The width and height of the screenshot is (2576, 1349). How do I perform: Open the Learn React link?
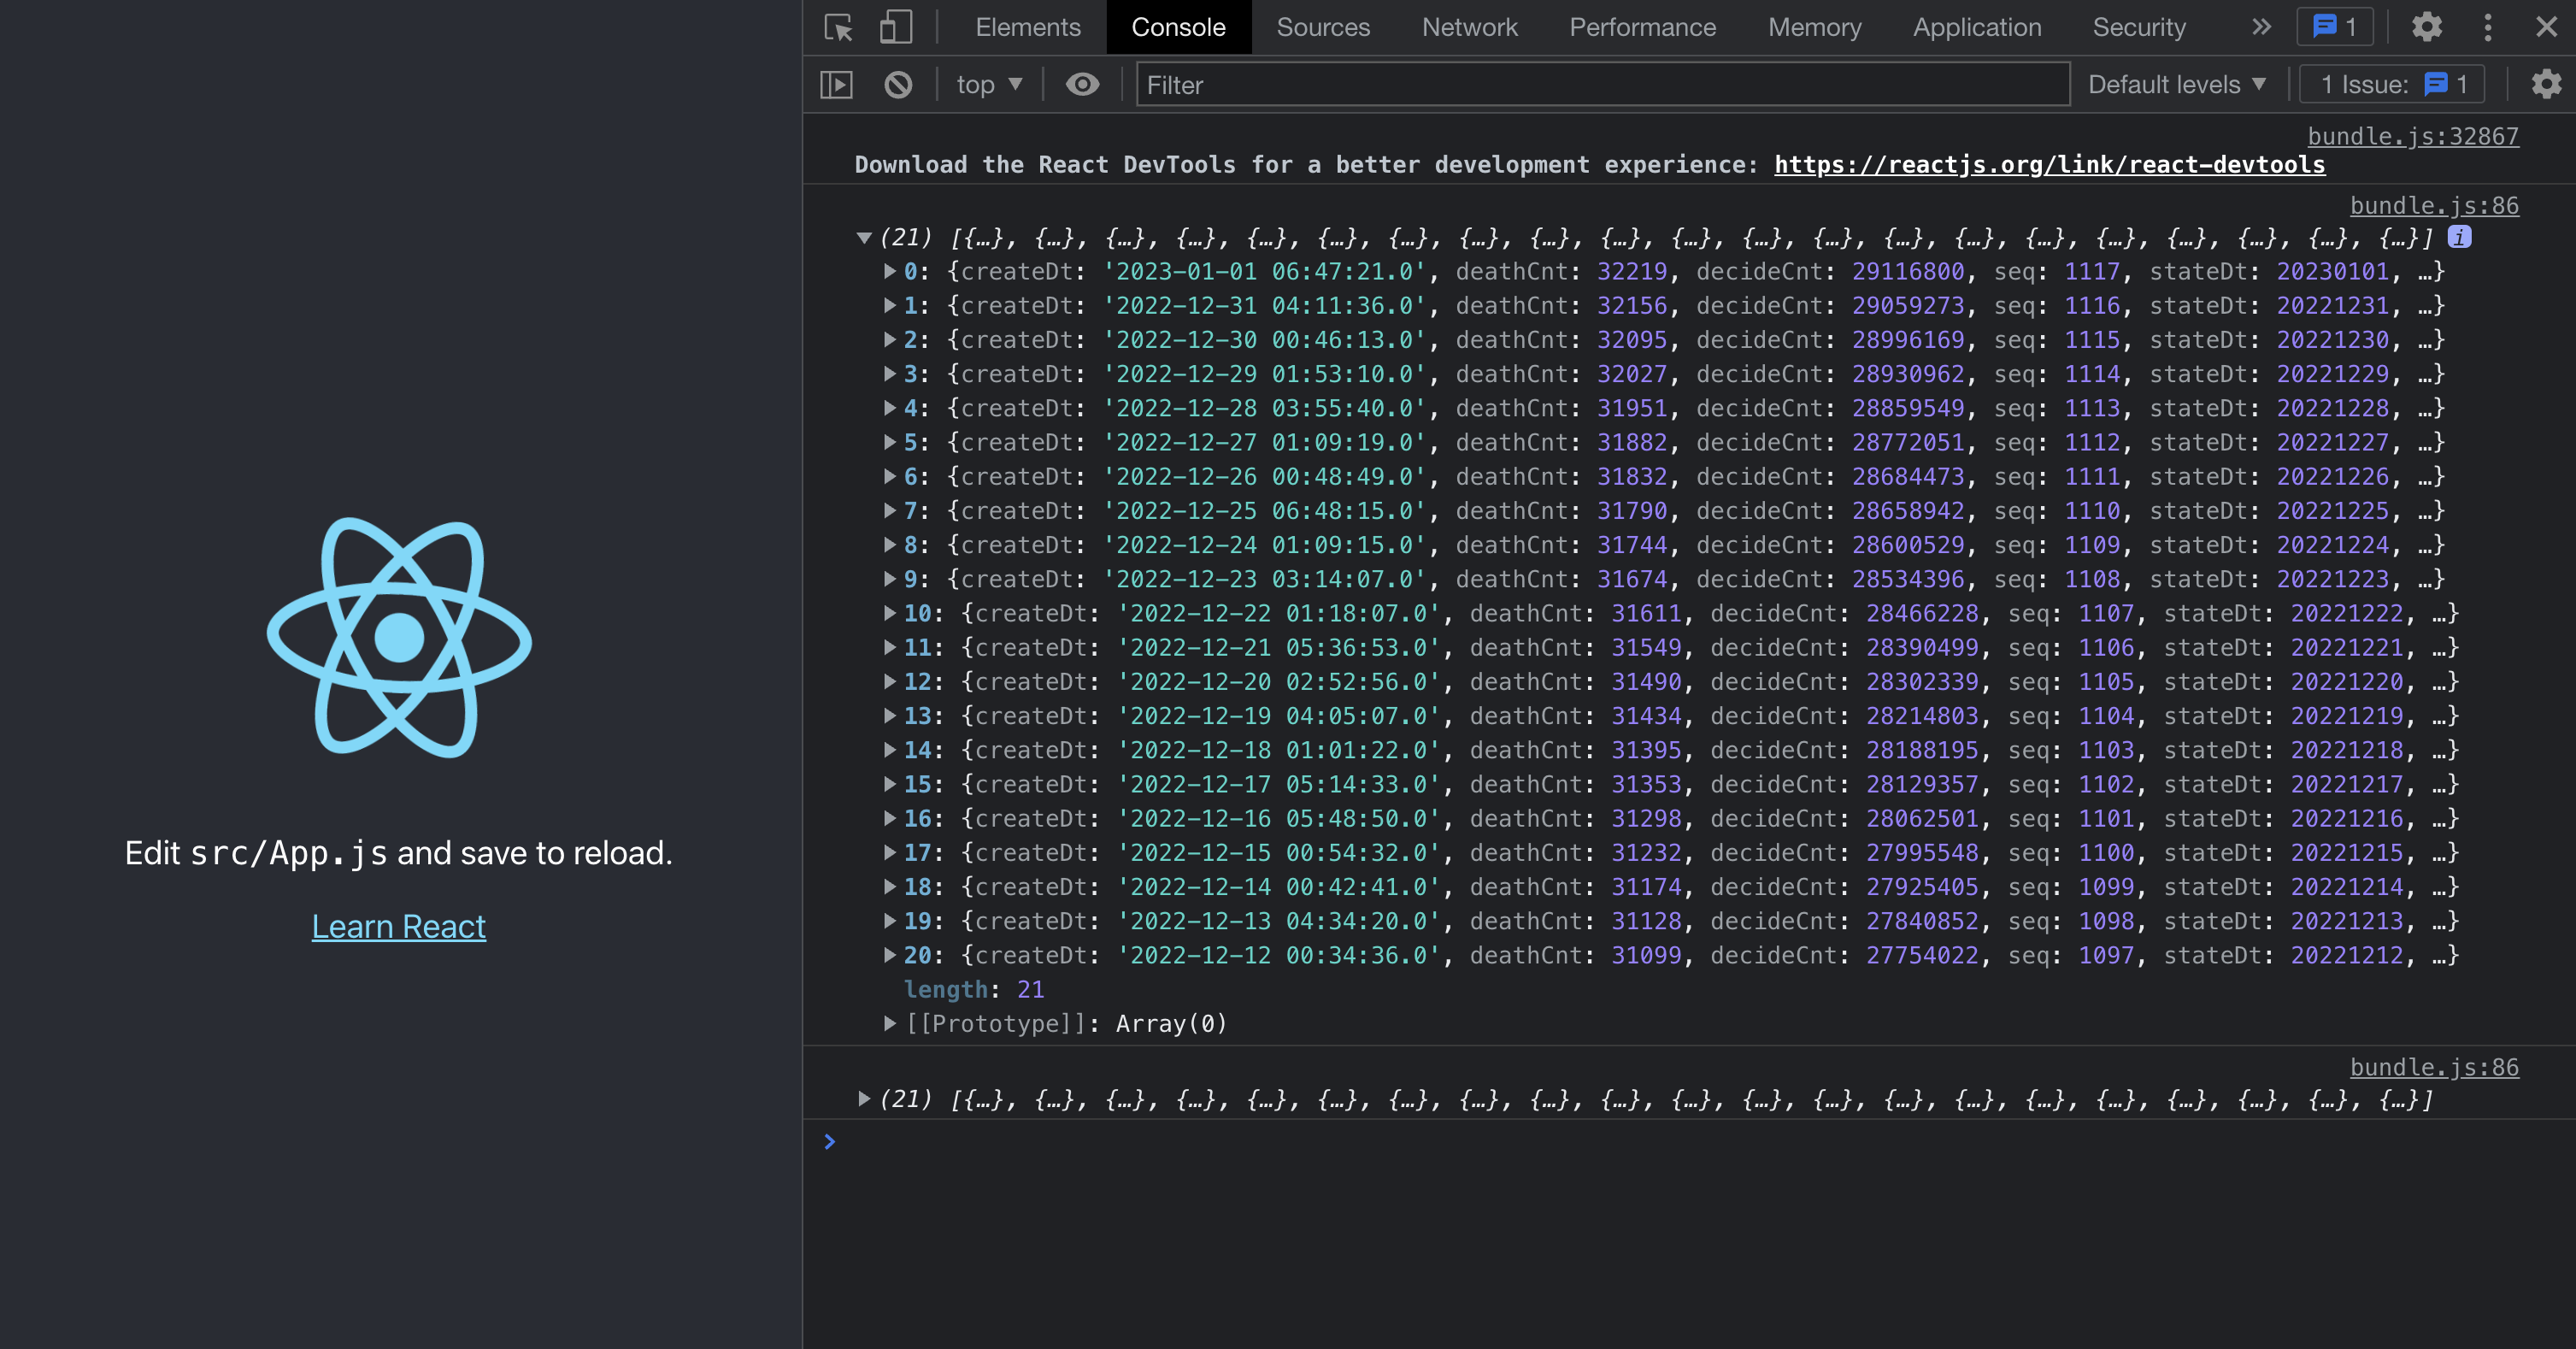pyautogui.click(x=399, y=926)
